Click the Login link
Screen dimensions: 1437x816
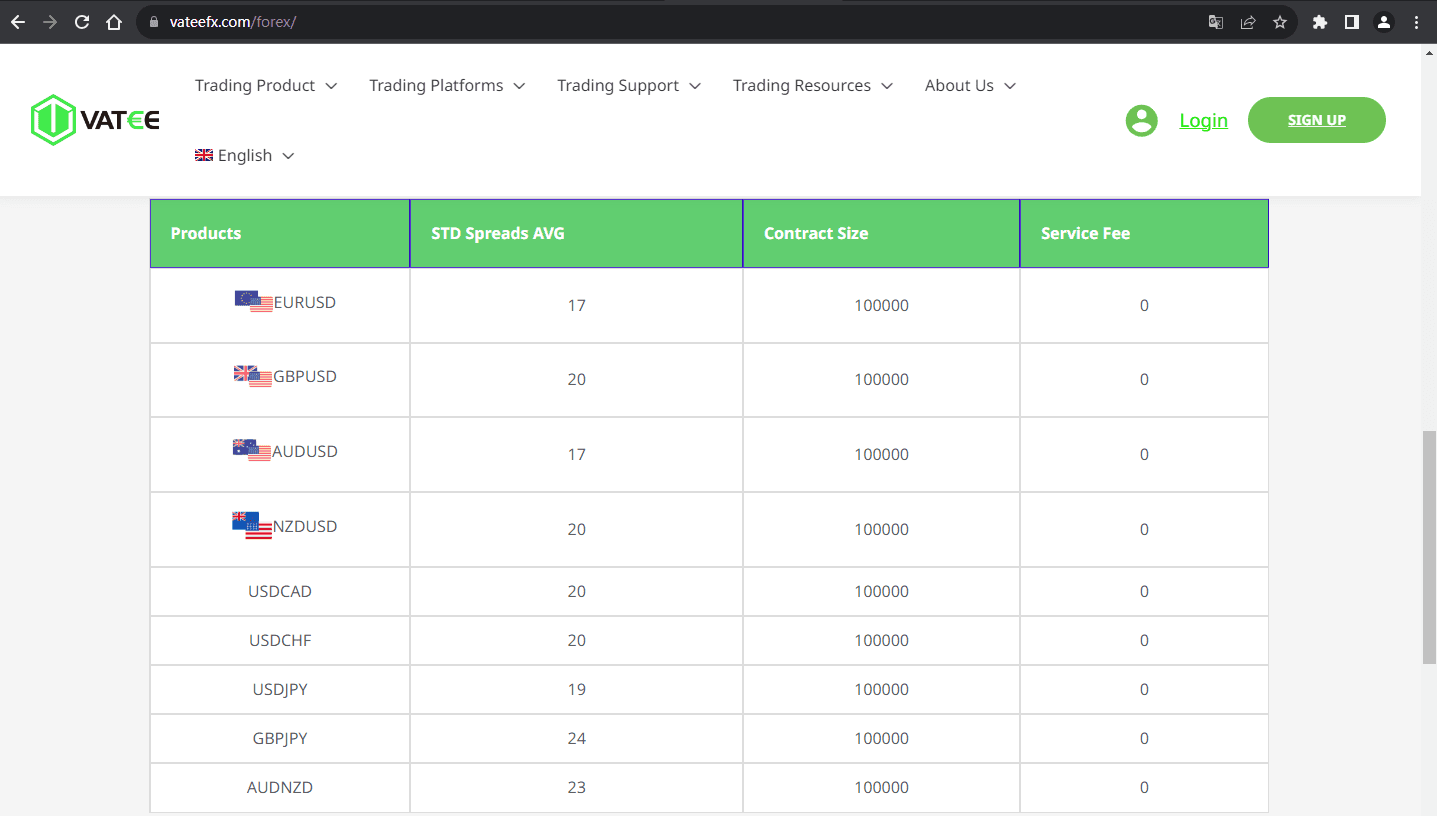click(1203, 121)
